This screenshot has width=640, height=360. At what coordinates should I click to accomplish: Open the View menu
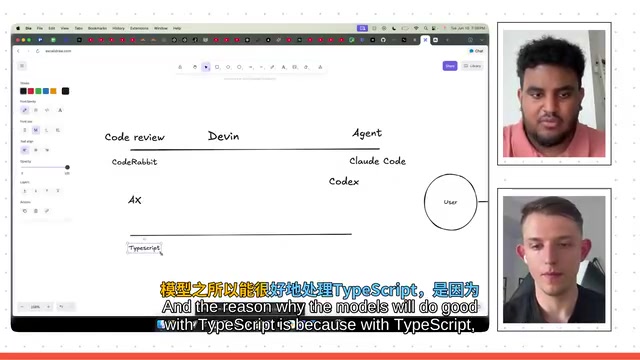64,28
